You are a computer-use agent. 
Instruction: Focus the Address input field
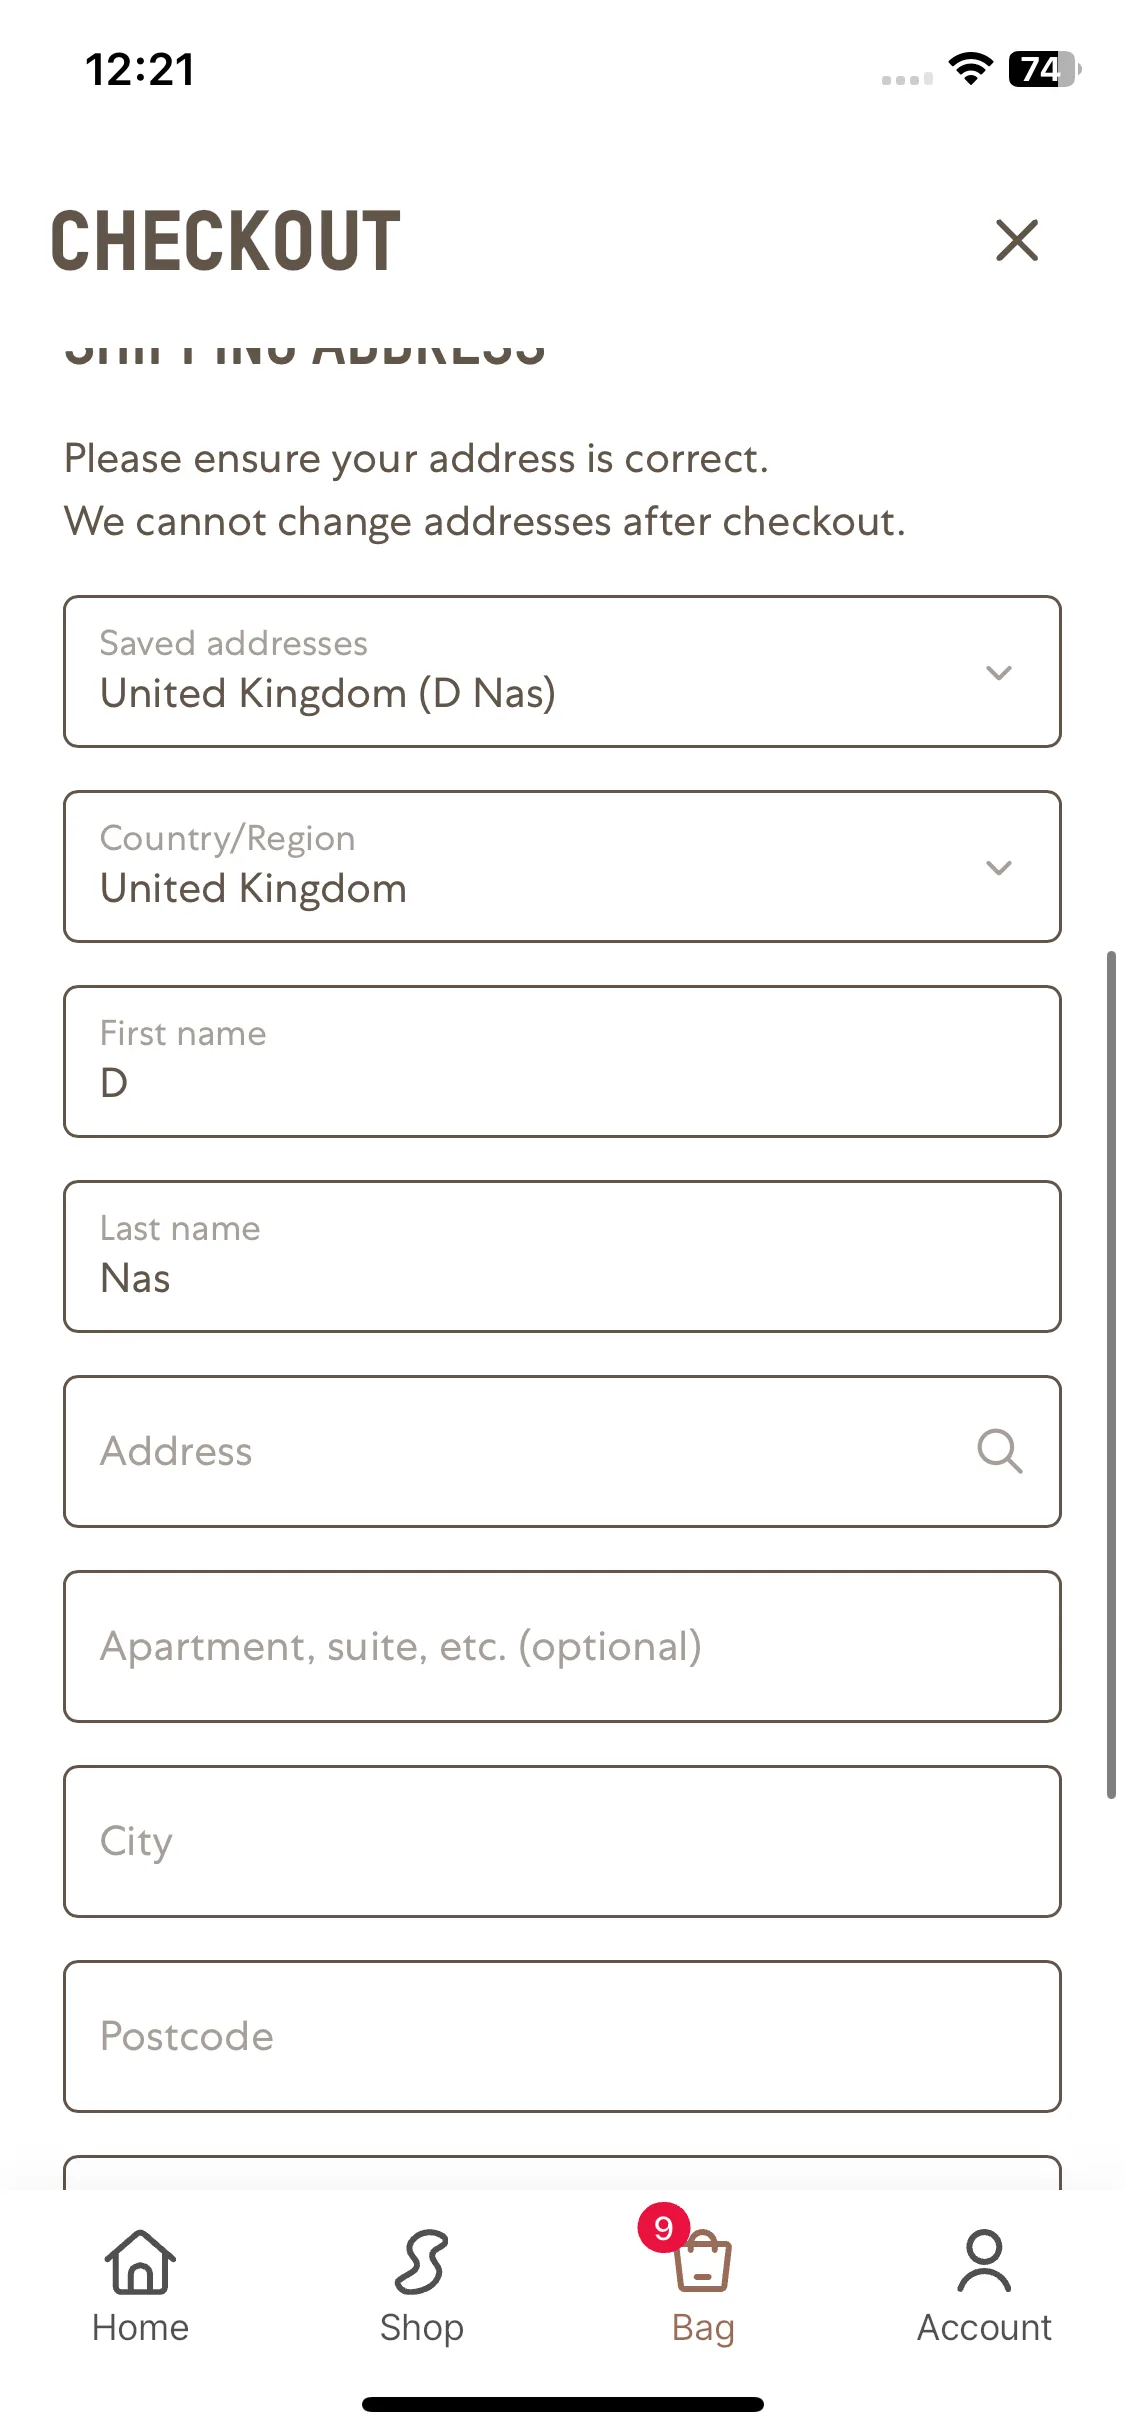[x=562, y=1452]
